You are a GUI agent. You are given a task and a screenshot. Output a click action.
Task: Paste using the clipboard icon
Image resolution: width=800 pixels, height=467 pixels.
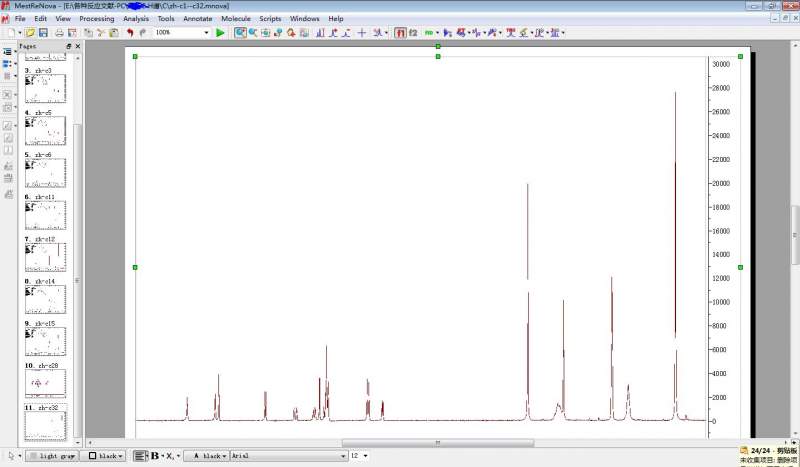pyautogui.click(x=114, y=33)
